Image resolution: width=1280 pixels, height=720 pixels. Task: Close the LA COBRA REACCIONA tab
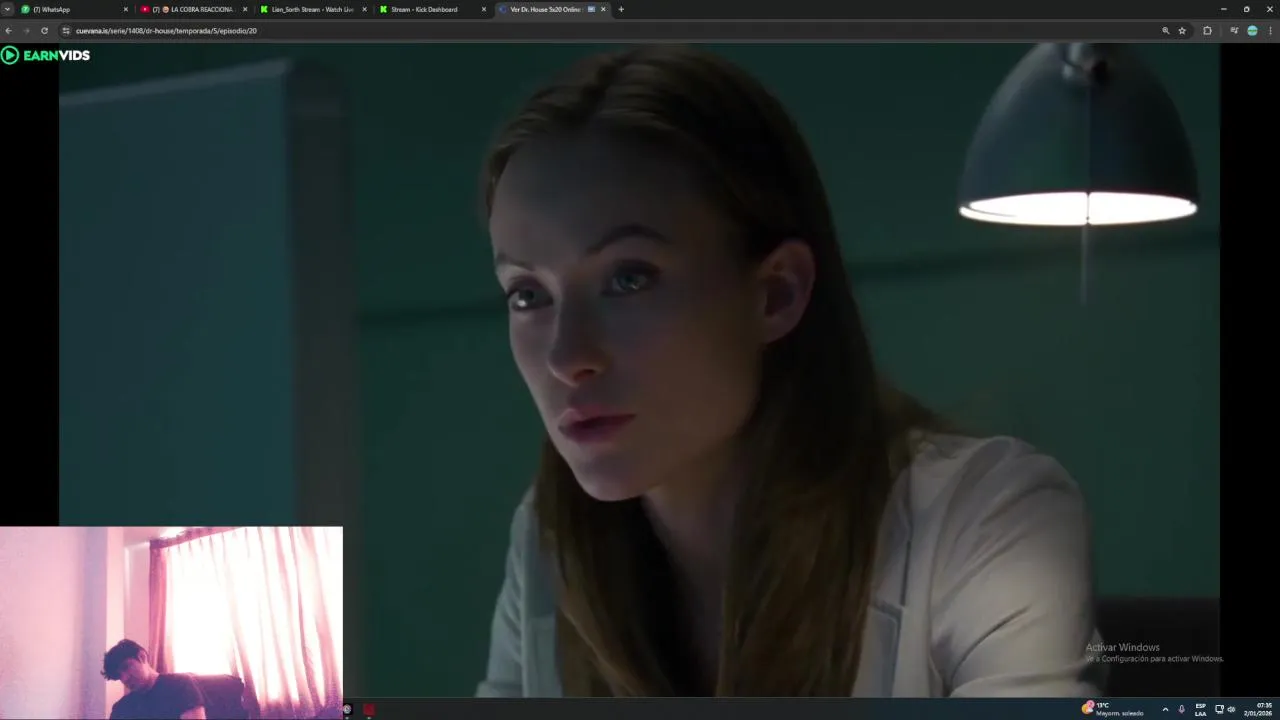point(245,9)
